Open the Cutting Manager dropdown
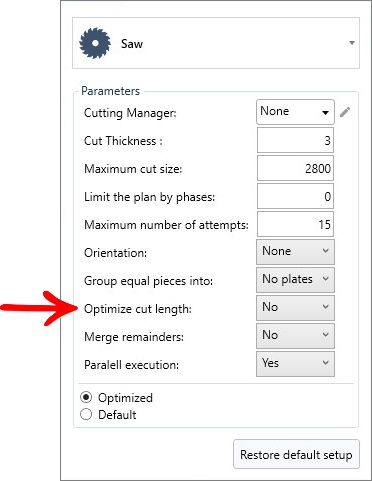Viewport: 372px width, 481px height. 295,112
